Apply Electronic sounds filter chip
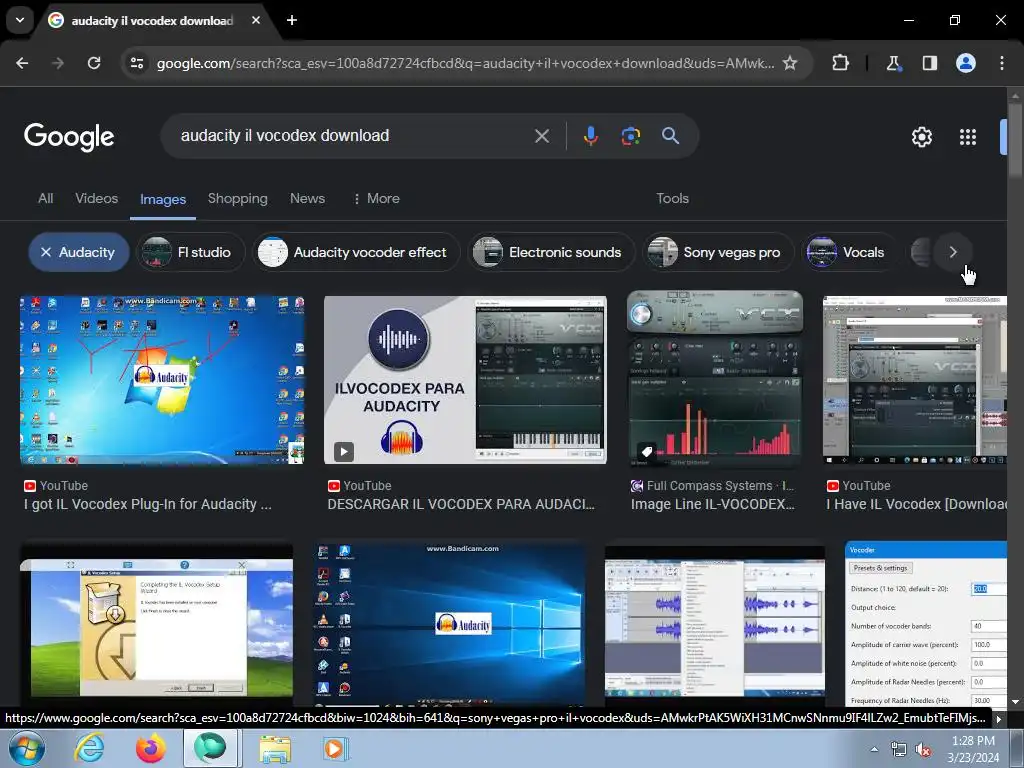 tap(551, 252)
